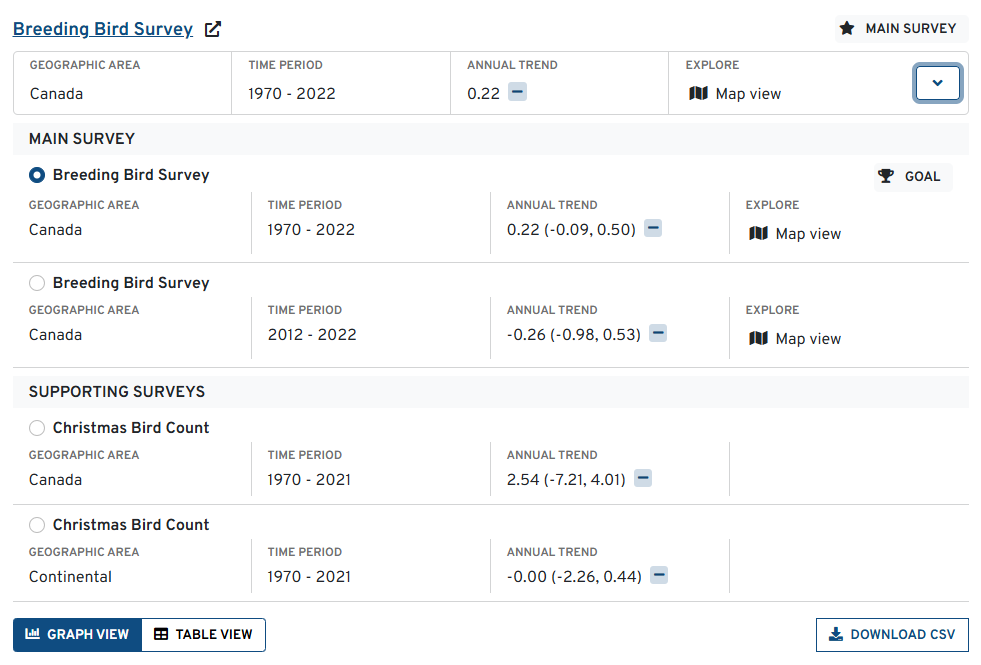Click the map icon in the summary row

pos(698,93)
